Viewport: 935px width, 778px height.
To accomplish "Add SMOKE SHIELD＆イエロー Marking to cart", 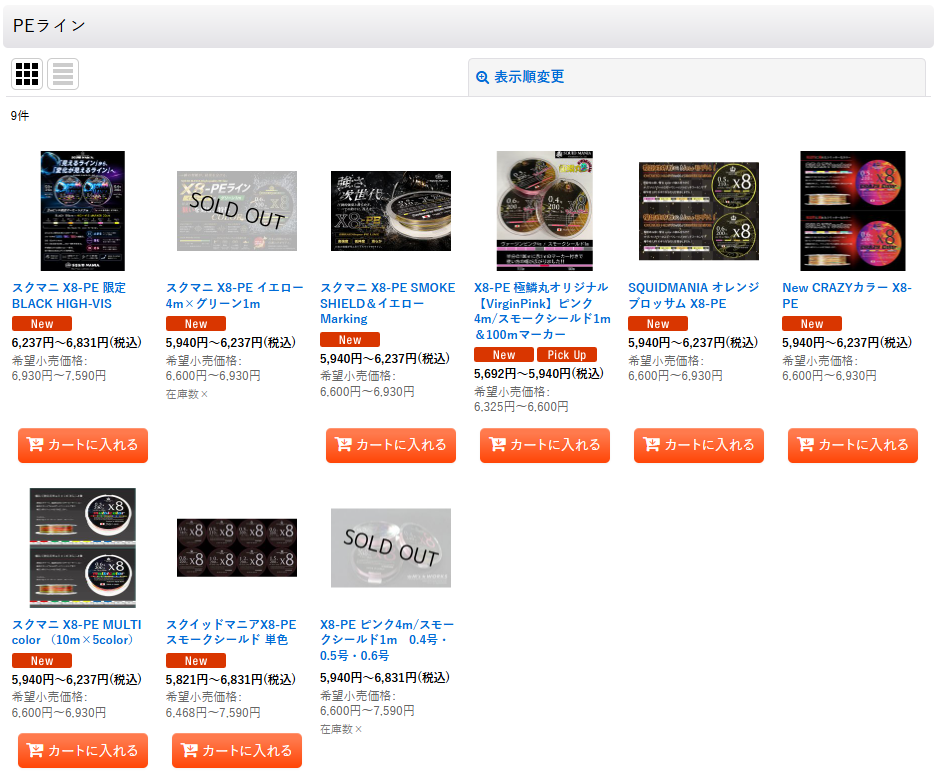I will point(391,445).
